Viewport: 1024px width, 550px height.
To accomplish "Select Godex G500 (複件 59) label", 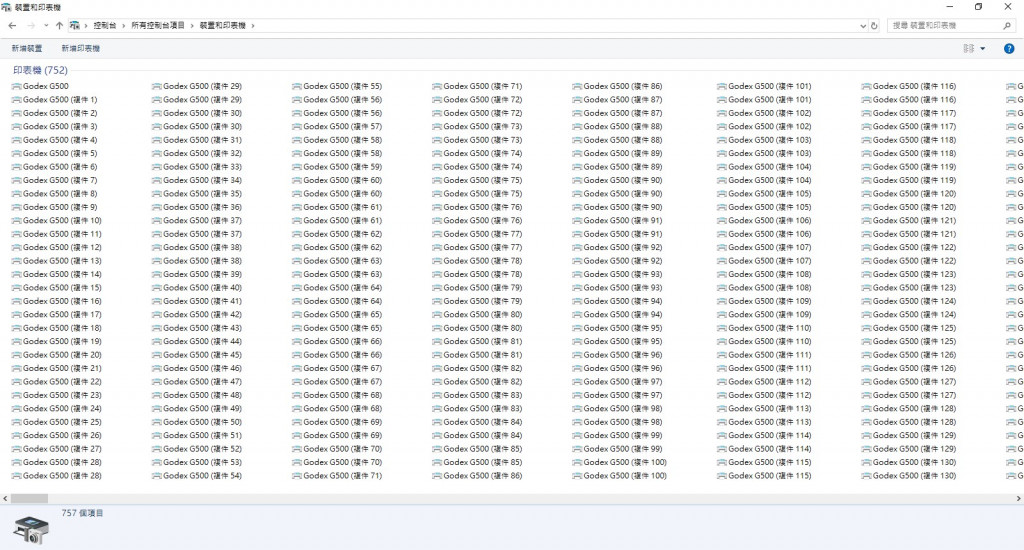I will [343, 167].
